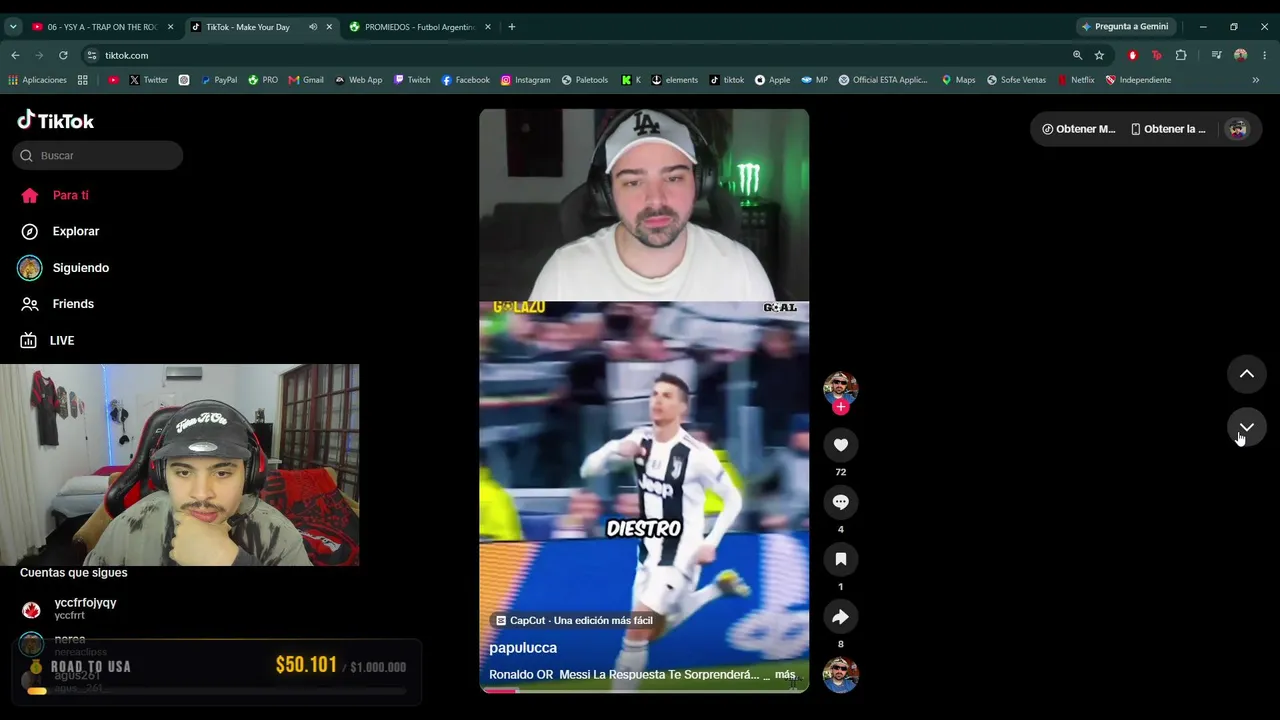Open the video creator avatar
Viewport: 1280px width, 720px height.
[840, 388]
